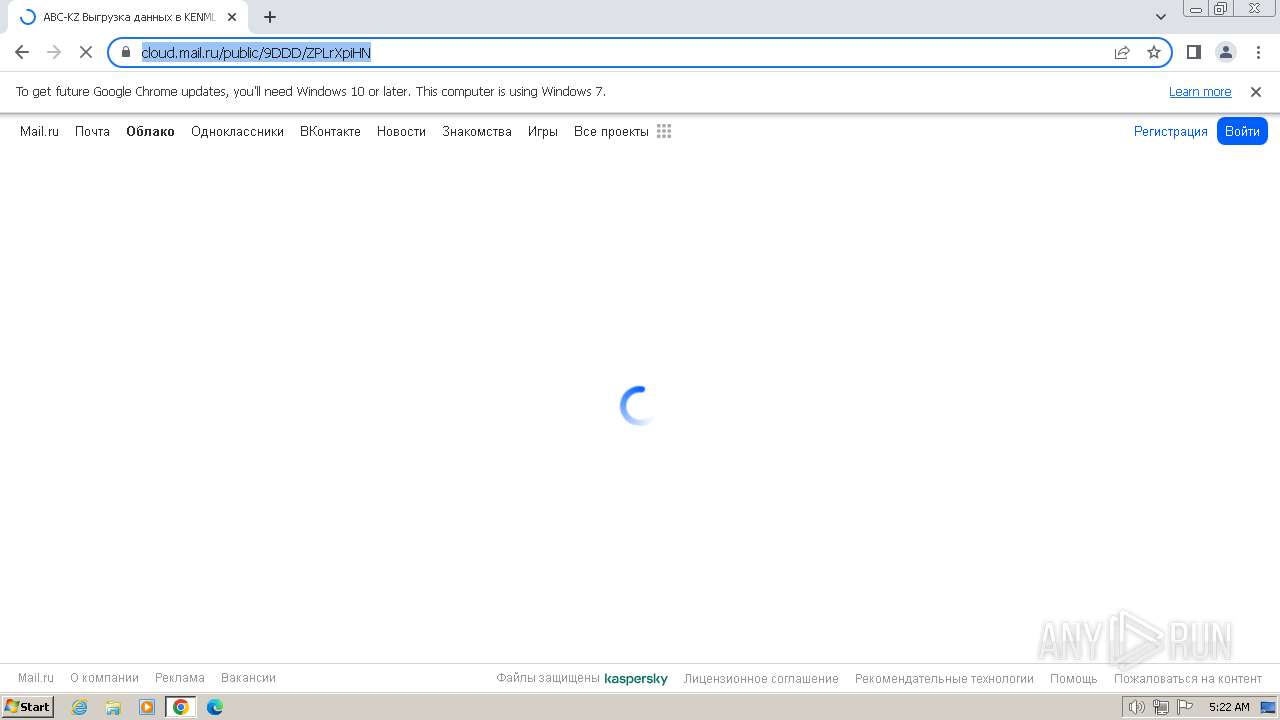This screenshot has height=720, width=1280.
Task: Open File Explorer from taskbar
Action: pyautogui.click(x=113, y=707)
